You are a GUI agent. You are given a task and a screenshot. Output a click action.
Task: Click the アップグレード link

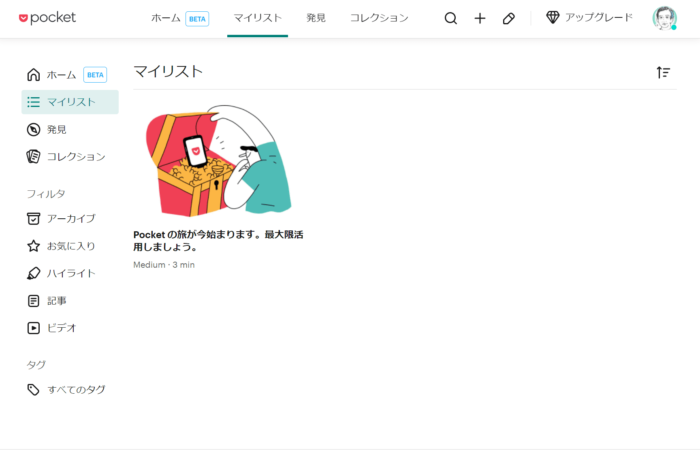coord(599,17)
